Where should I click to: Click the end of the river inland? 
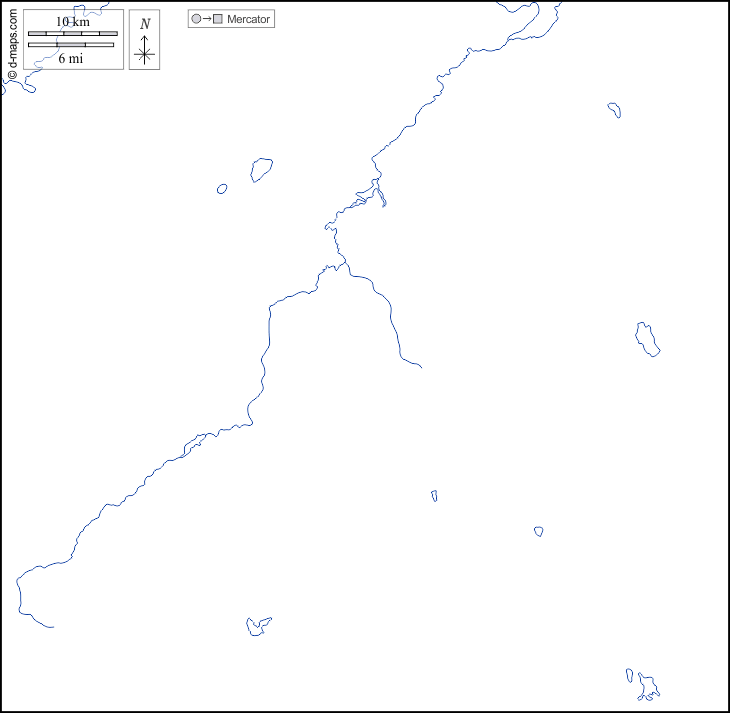click(421, 367)
